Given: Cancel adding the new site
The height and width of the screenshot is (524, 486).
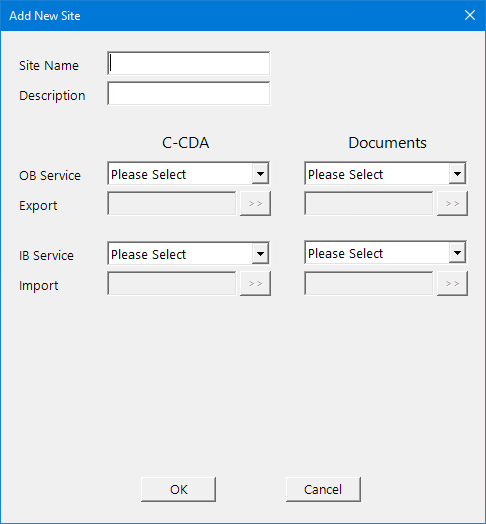Looking at the screenshot, I should [x=323, y=489].
